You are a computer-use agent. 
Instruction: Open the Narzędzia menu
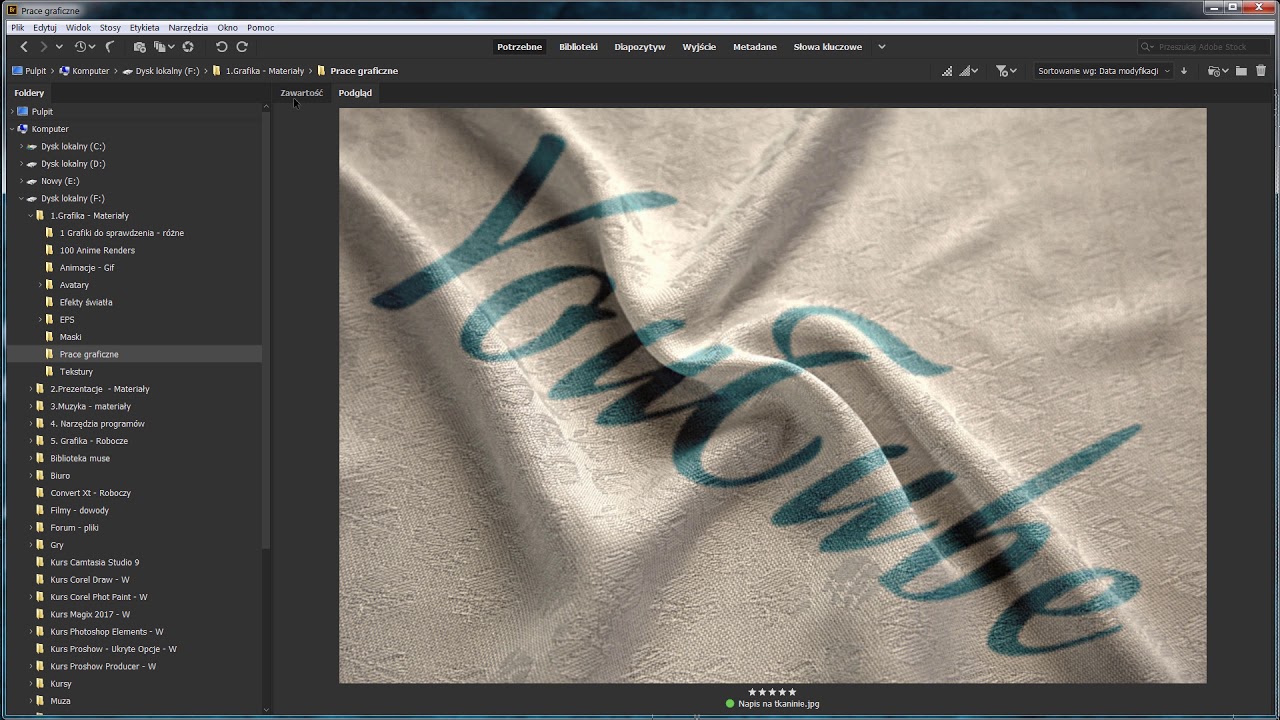[188, 28]
